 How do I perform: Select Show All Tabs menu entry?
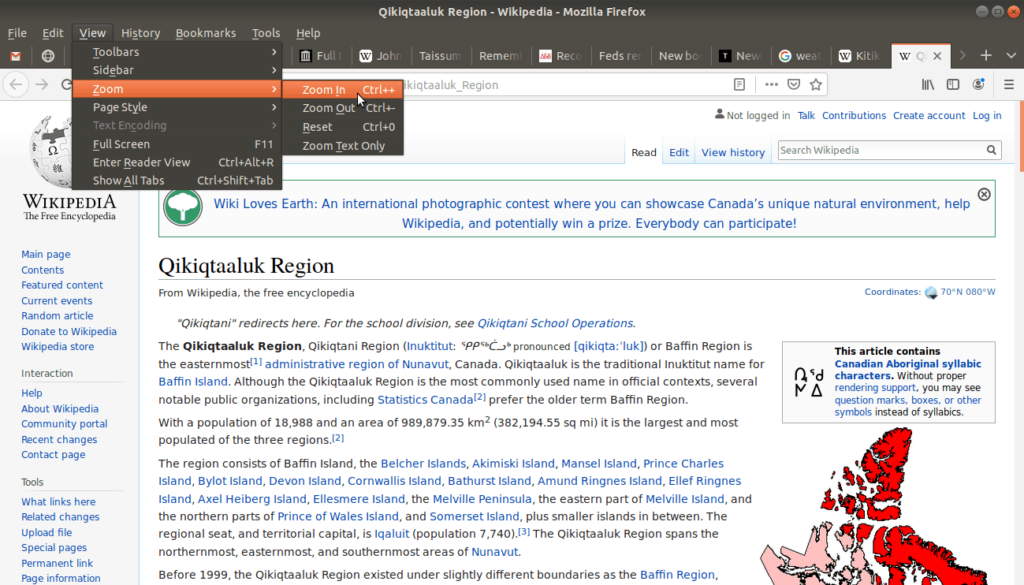click(176, 181)
